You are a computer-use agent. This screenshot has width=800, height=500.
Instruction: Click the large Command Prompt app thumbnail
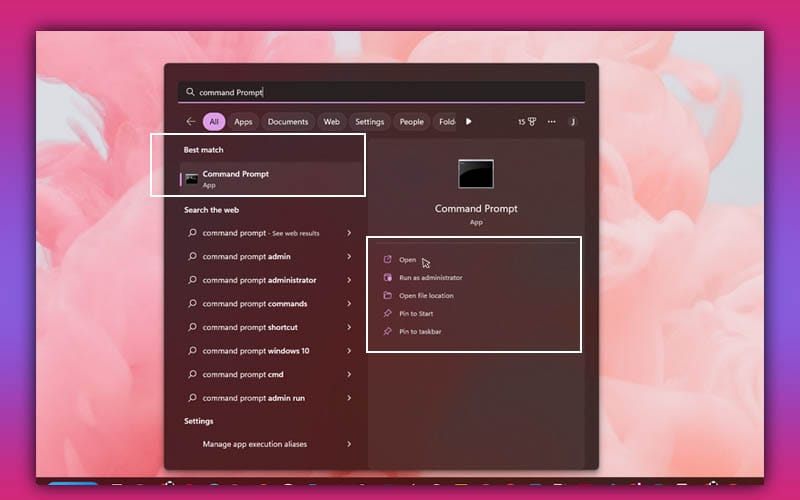coord(476,174)
